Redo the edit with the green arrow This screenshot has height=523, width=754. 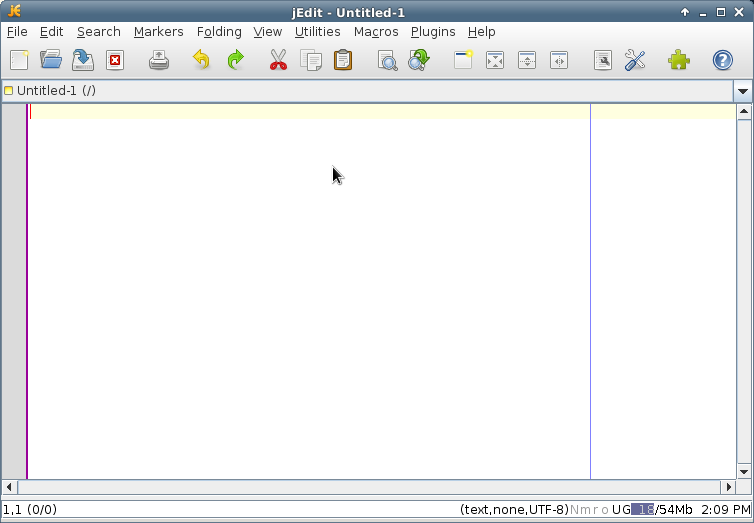[x=236, y=61]
